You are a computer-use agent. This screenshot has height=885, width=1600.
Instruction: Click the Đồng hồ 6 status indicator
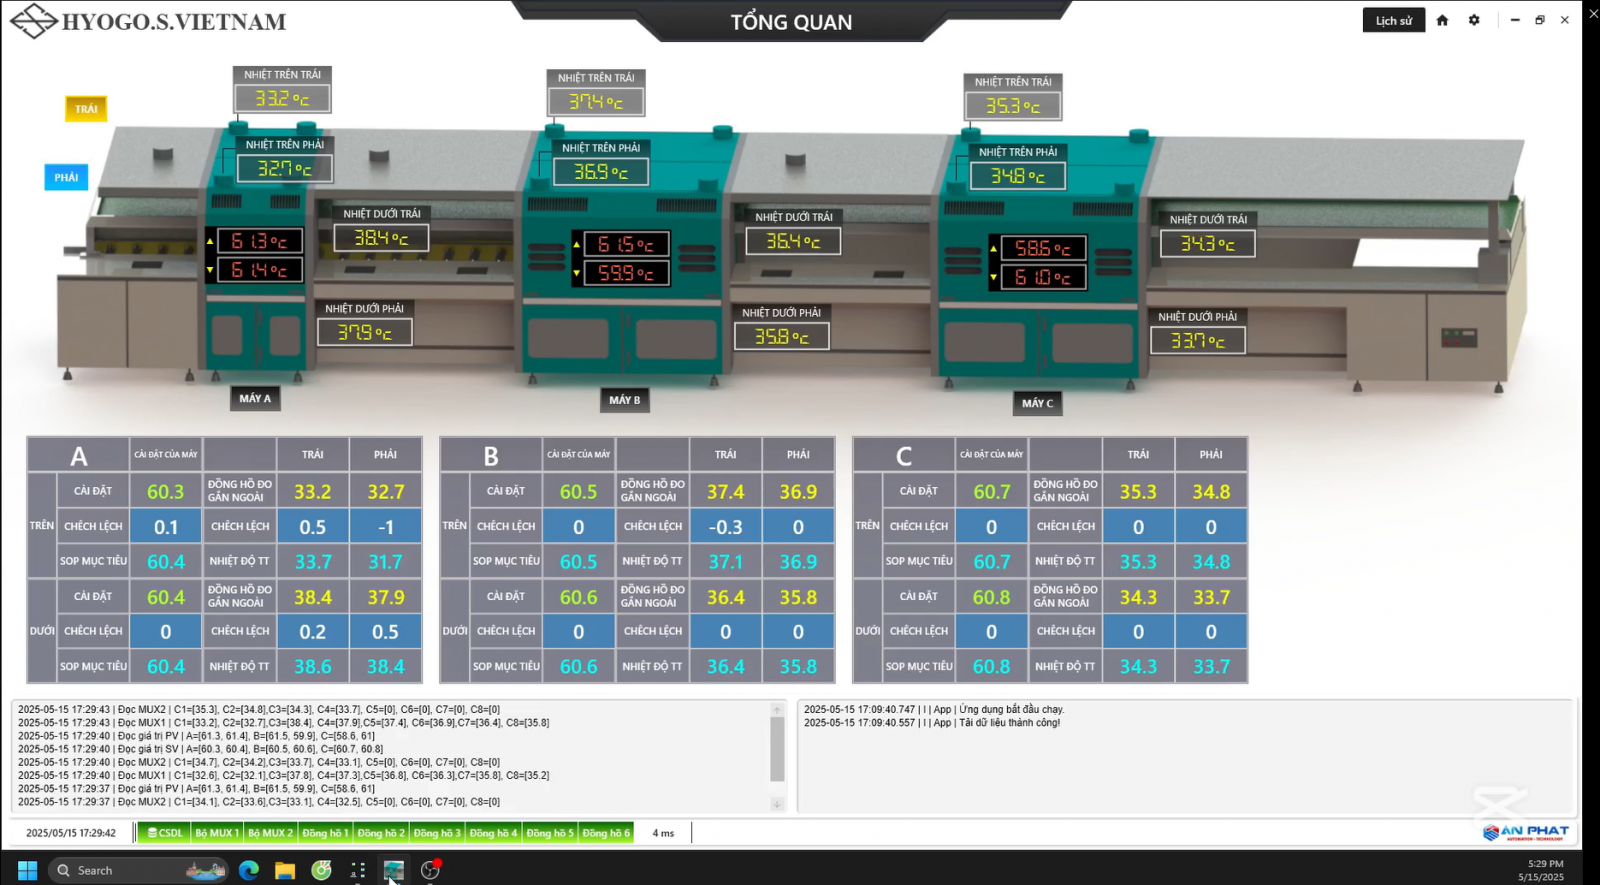(606, 833)
